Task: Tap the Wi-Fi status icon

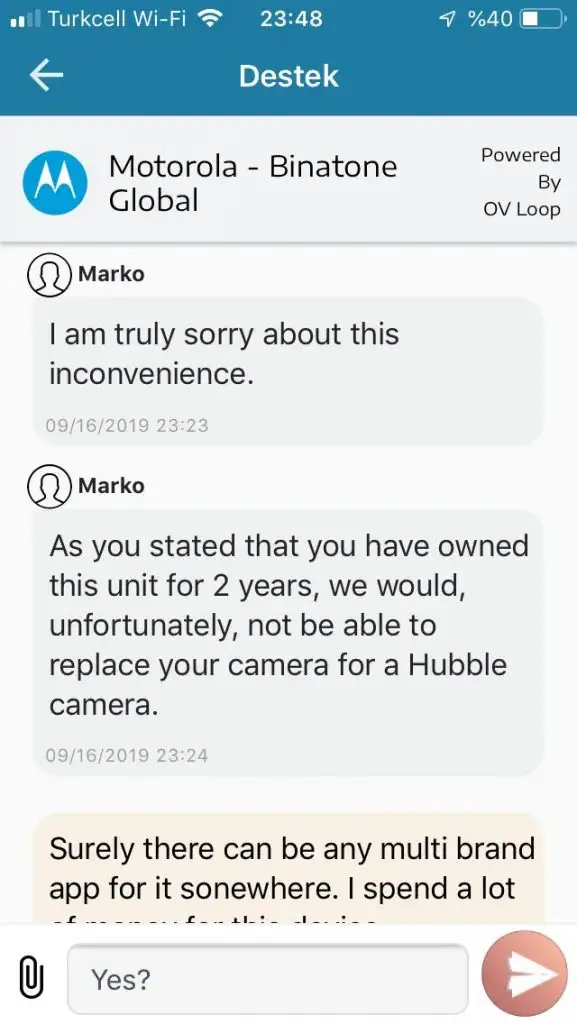Action: click(209, 19)
